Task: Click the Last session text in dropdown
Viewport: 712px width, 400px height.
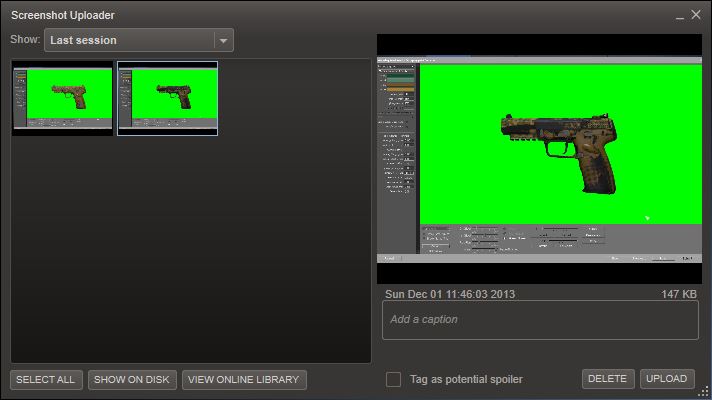Action: click(83, 40)
